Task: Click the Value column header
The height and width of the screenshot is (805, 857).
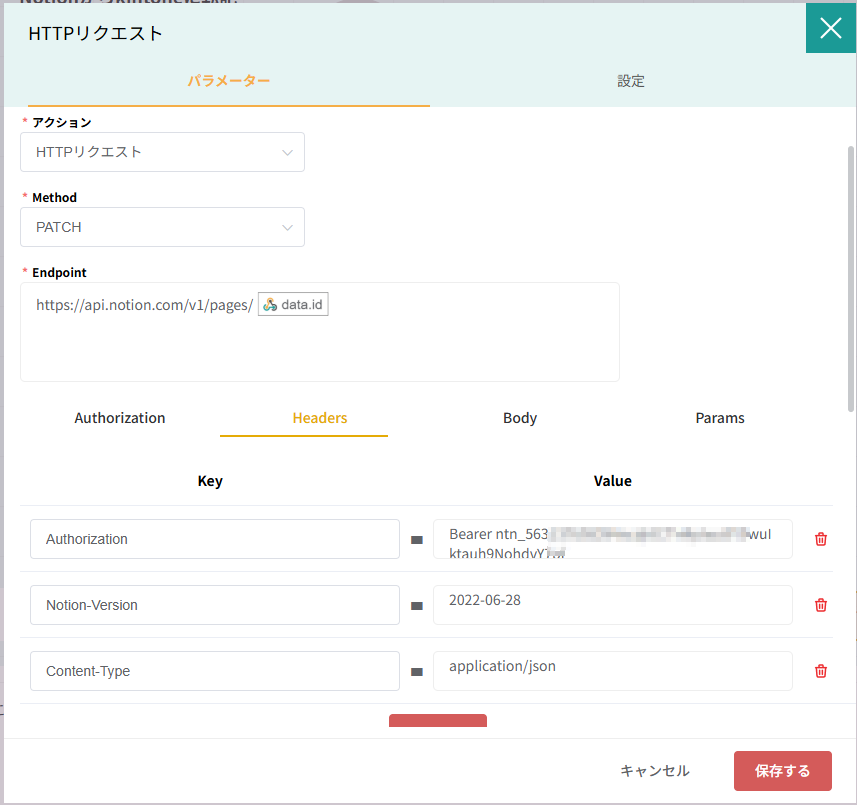Action: [613, 481]
